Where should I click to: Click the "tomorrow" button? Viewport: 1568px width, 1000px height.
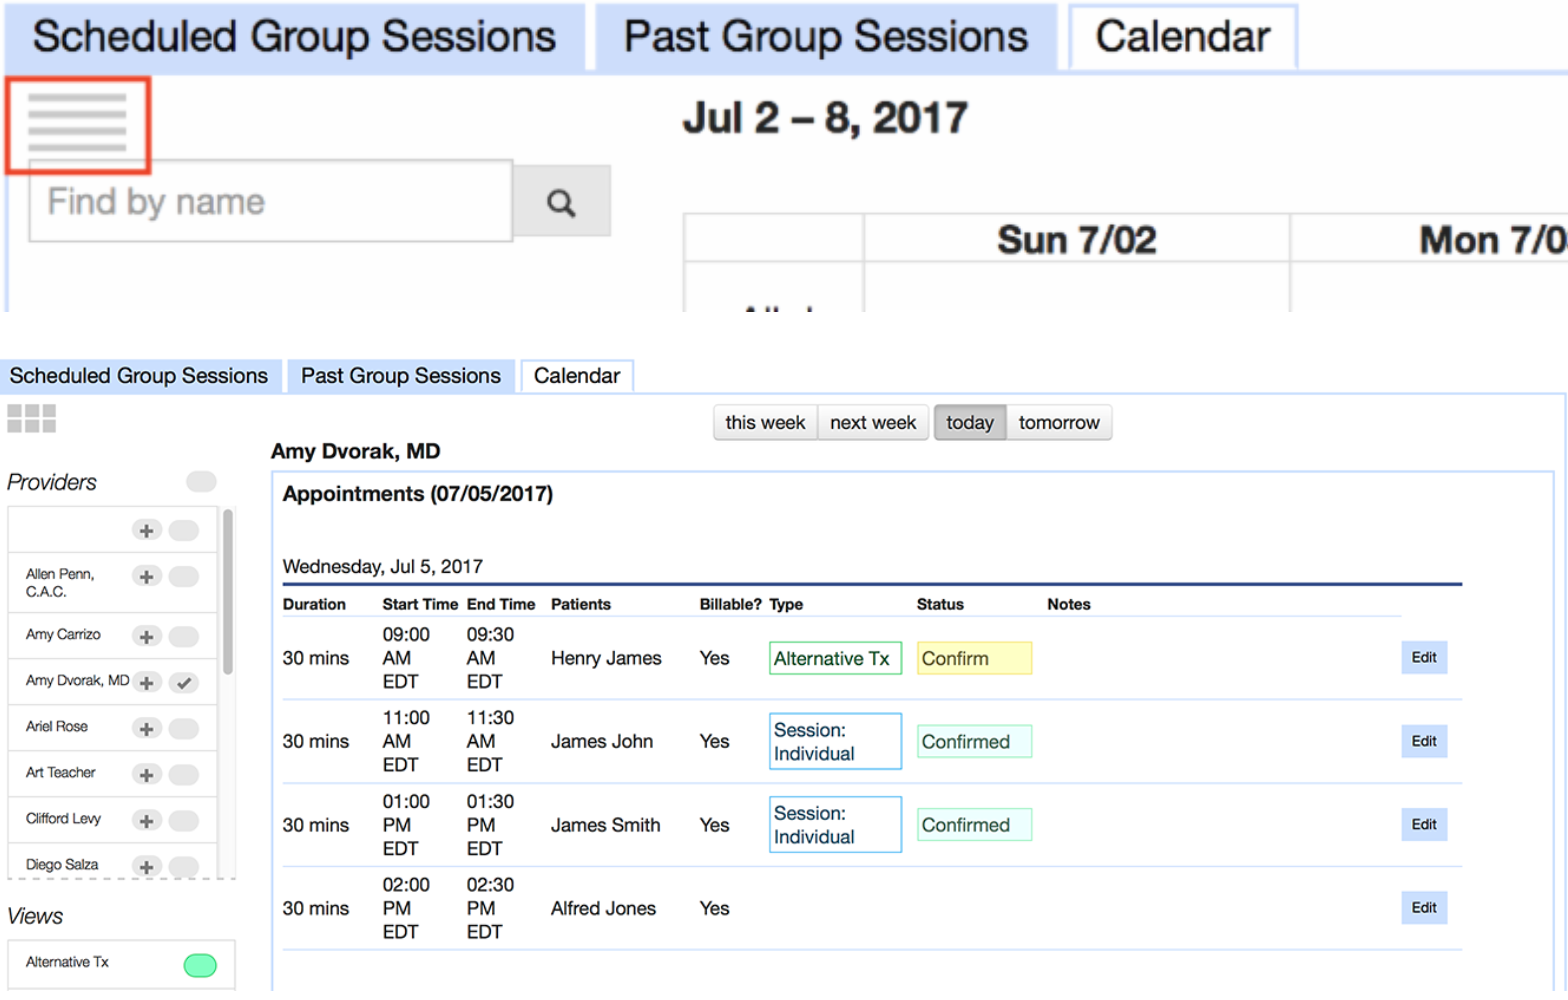pyautogui.click(x=1058, y=423)
